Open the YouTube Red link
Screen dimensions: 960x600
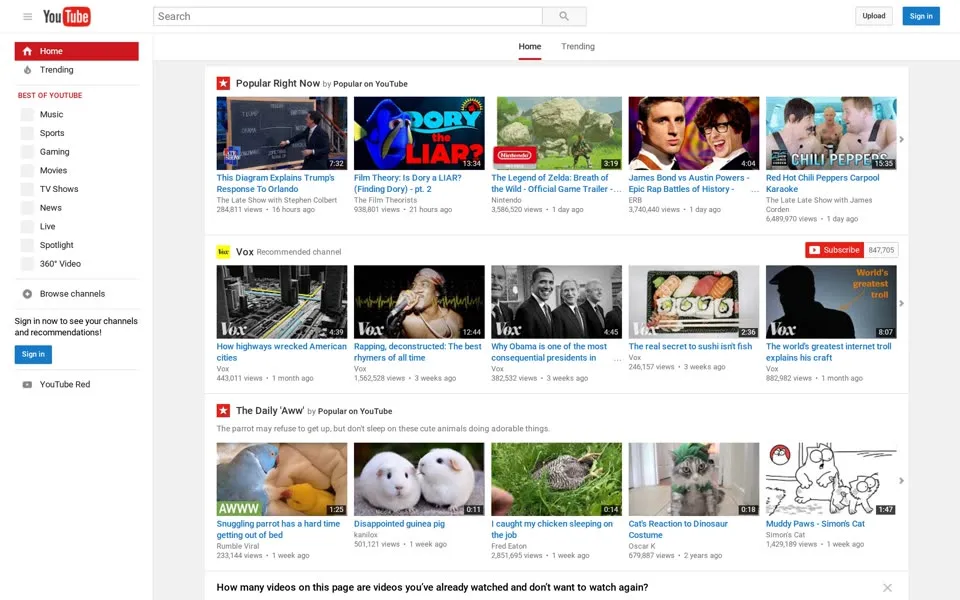[x=65, y=384]
